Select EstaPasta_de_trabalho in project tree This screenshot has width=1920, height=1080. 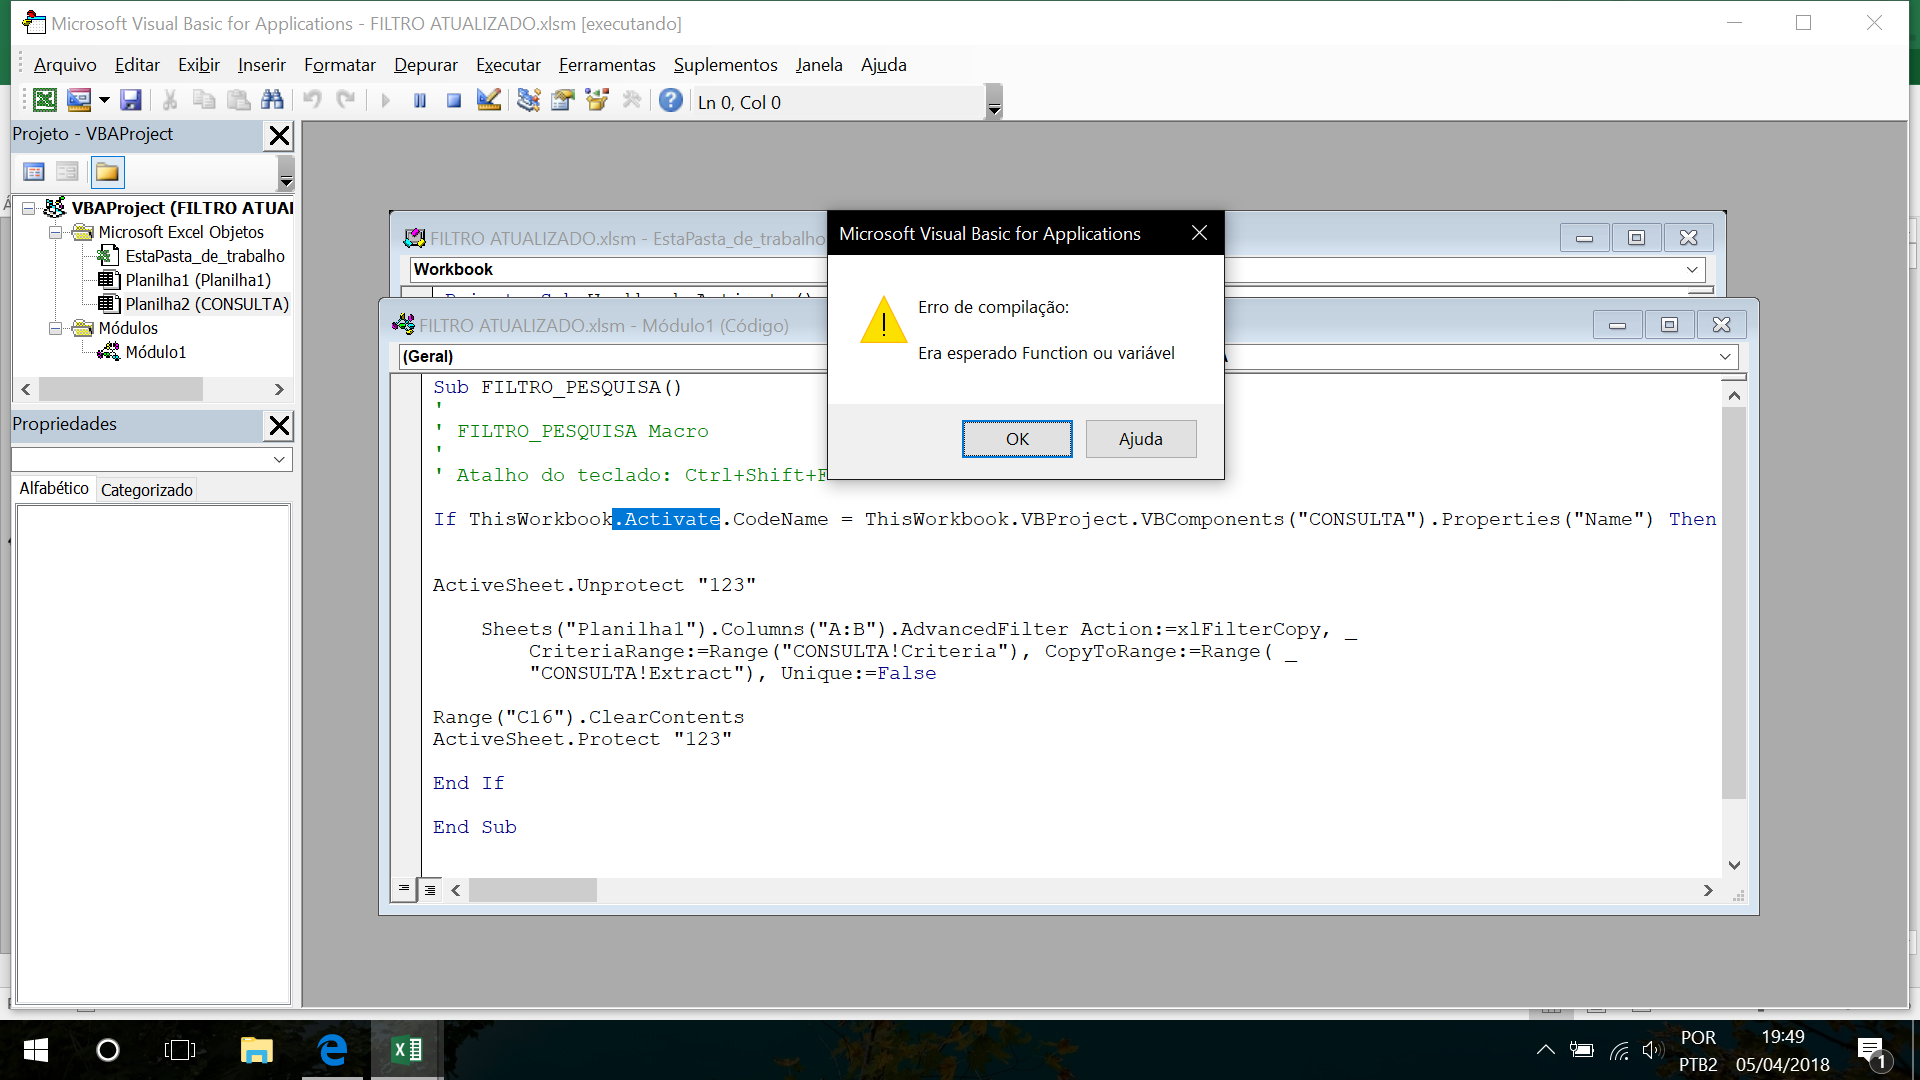[204, 256]
